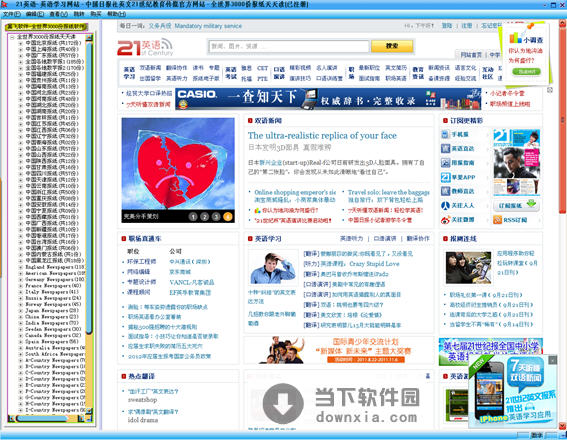Open the idol drama translation entry
The height and width of the screenshot is (440, 567).
(x=143, y=420)
